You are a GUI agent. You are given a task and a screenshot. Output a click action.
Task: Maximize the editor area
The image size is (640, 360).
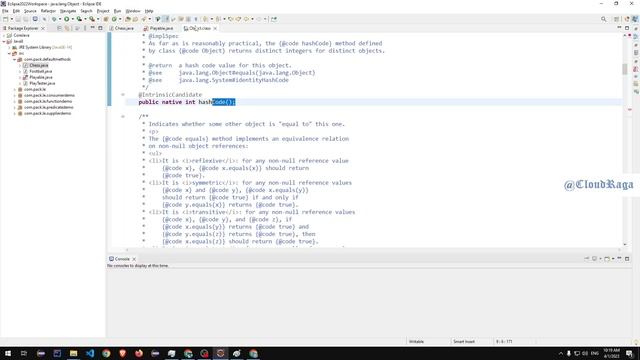tap(627, 28)
